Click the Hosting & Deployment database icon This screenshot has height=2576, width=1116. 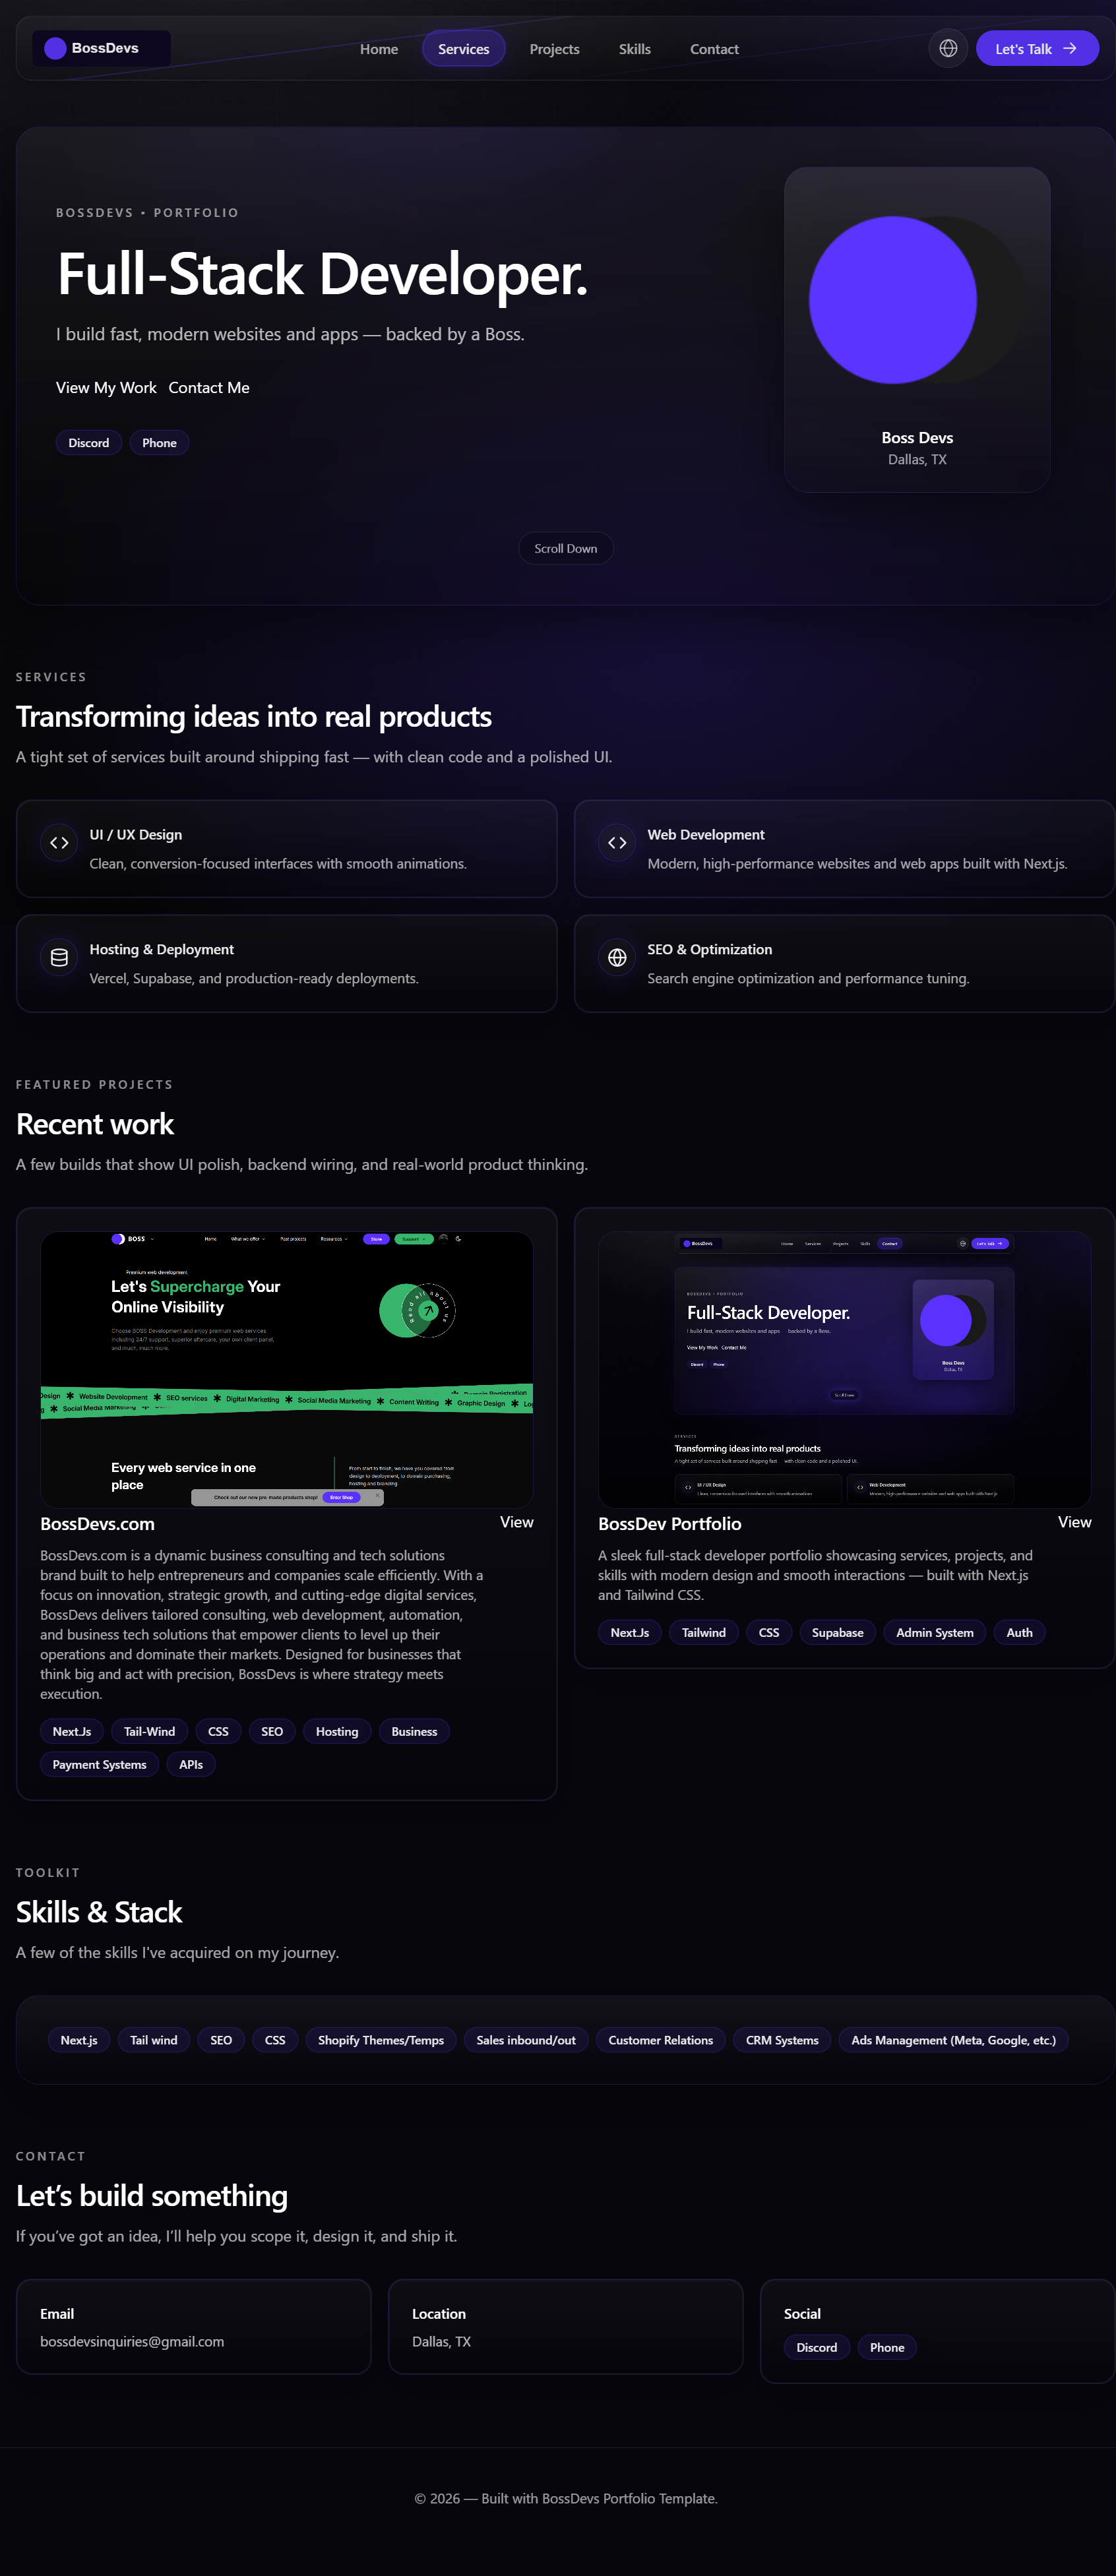[59, 958]
